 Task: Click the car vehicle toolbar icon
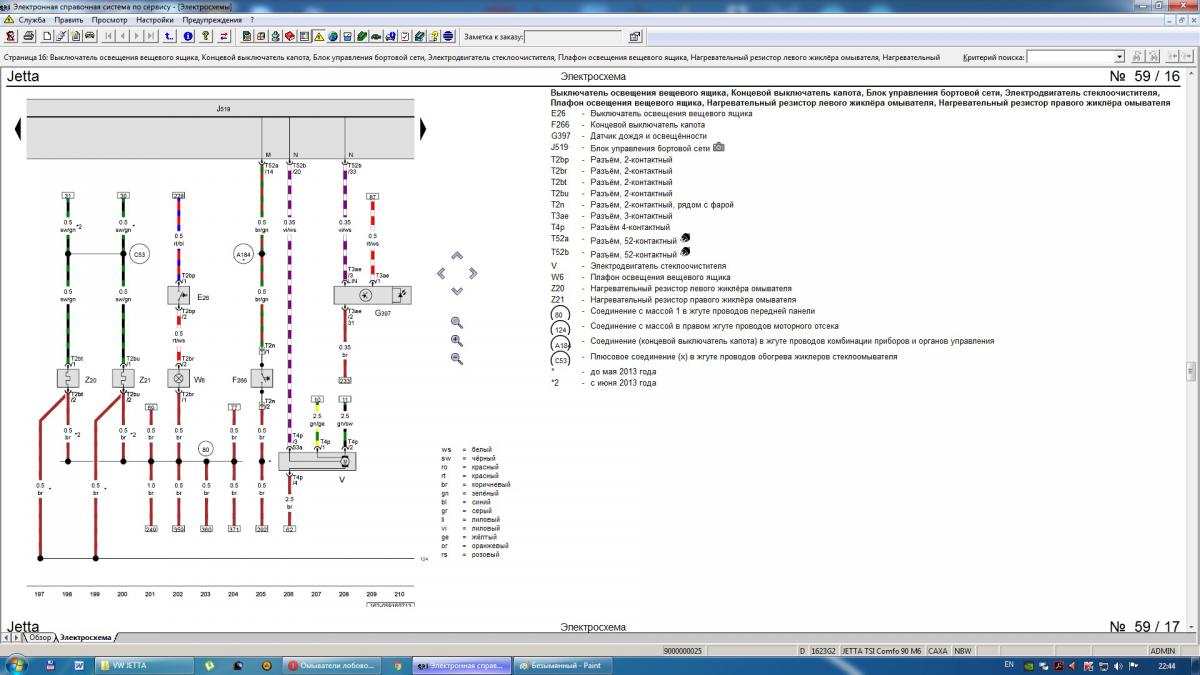(89, 37)
